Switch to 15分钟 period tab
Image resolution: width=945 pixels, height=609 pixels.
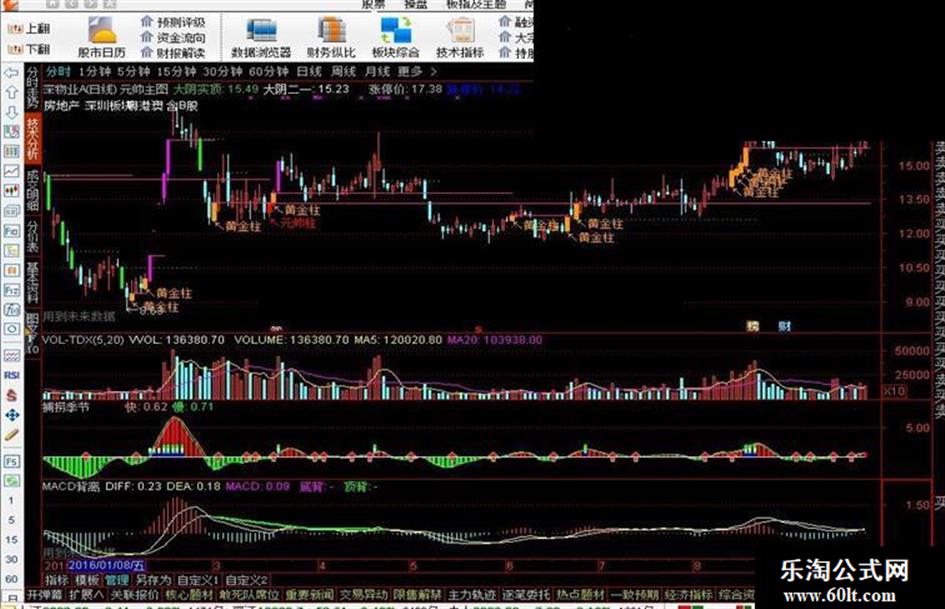click(x=176, y=72)
